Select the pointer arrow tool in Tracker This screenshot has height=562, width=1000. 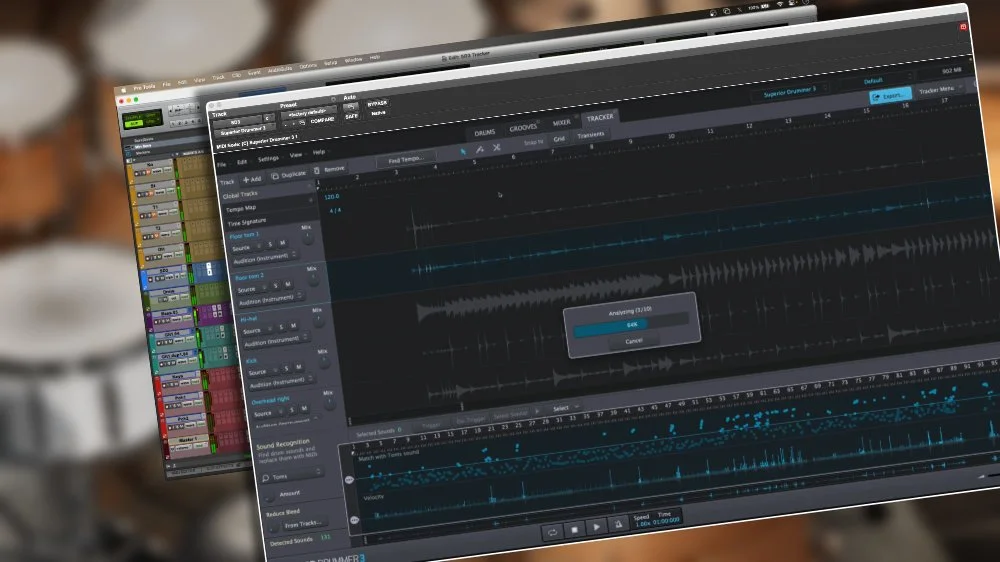(x=463, y=152)
